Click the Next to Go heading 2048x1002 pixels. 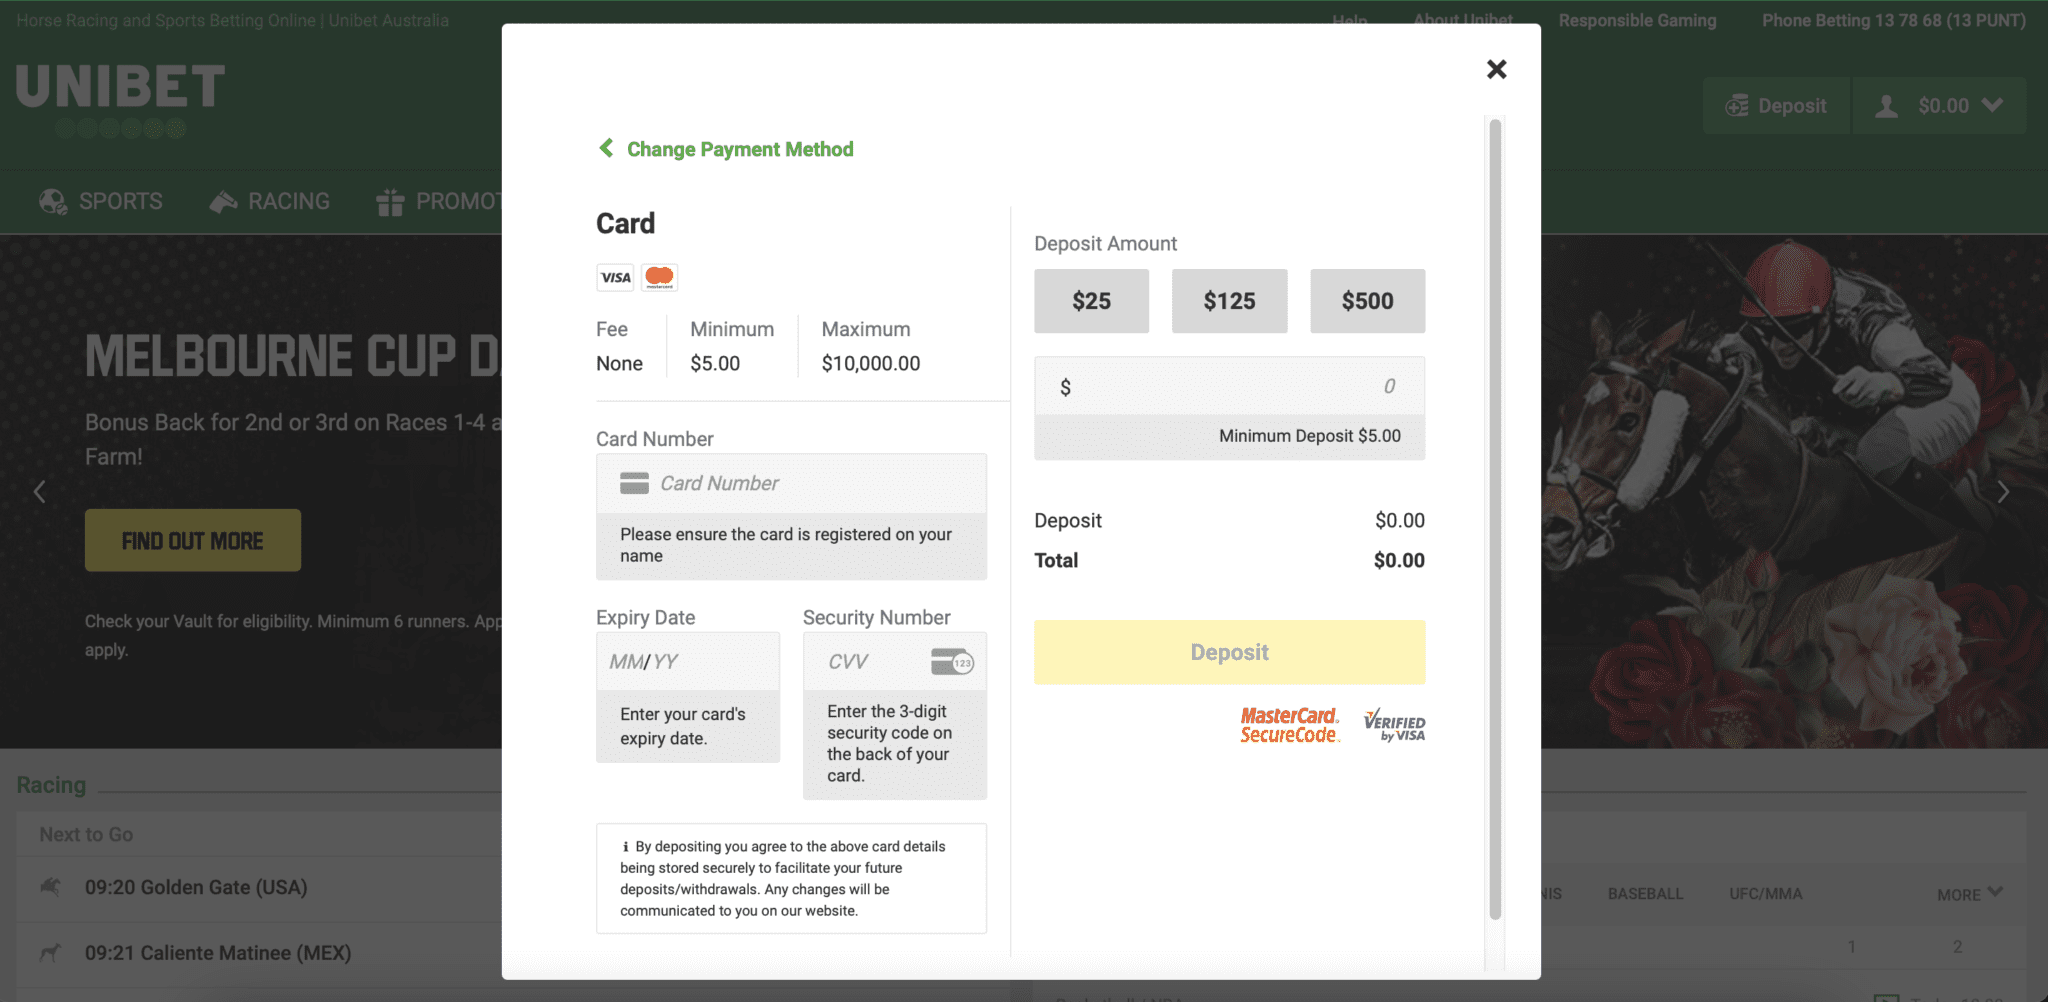[86, 834]
